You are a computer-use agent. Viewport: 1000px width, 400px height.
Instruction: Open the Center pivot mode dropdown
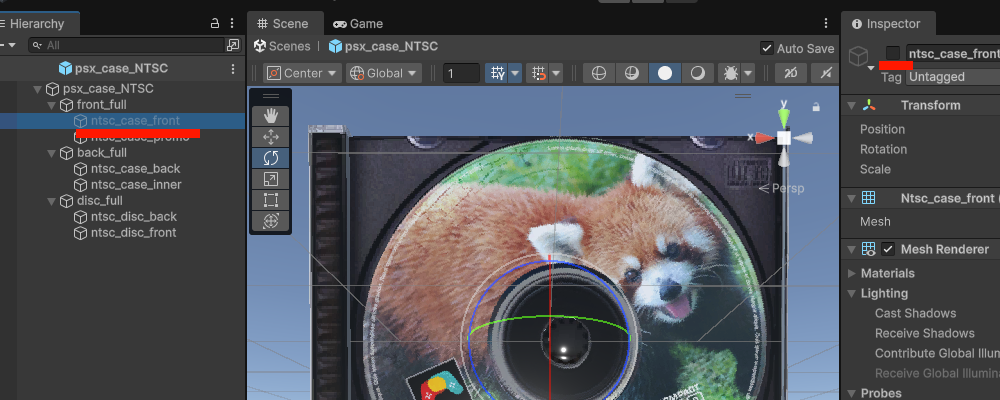[302, 73]
